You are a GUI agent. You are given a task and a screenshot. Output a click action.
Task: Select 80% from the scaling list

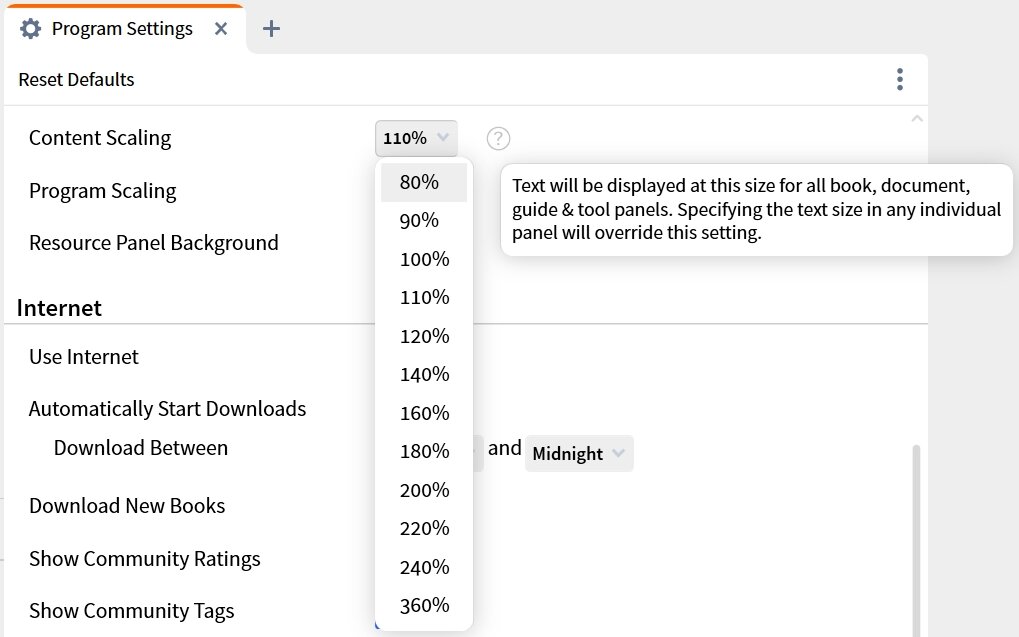pyautogui.click(x=424, y=182)
